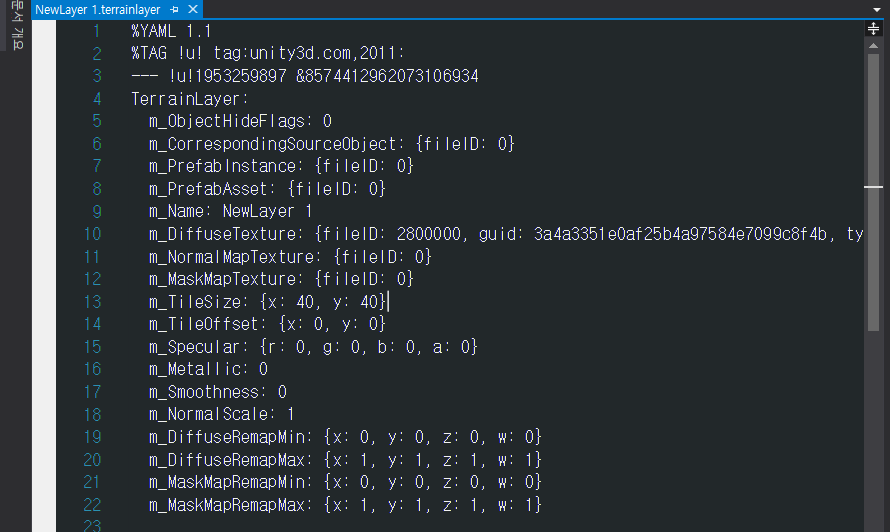Click the 'm_CorrespondingSourceObject' line
Image resolution: width=890 pixels, height=532 pixels.
pos(331,144)
